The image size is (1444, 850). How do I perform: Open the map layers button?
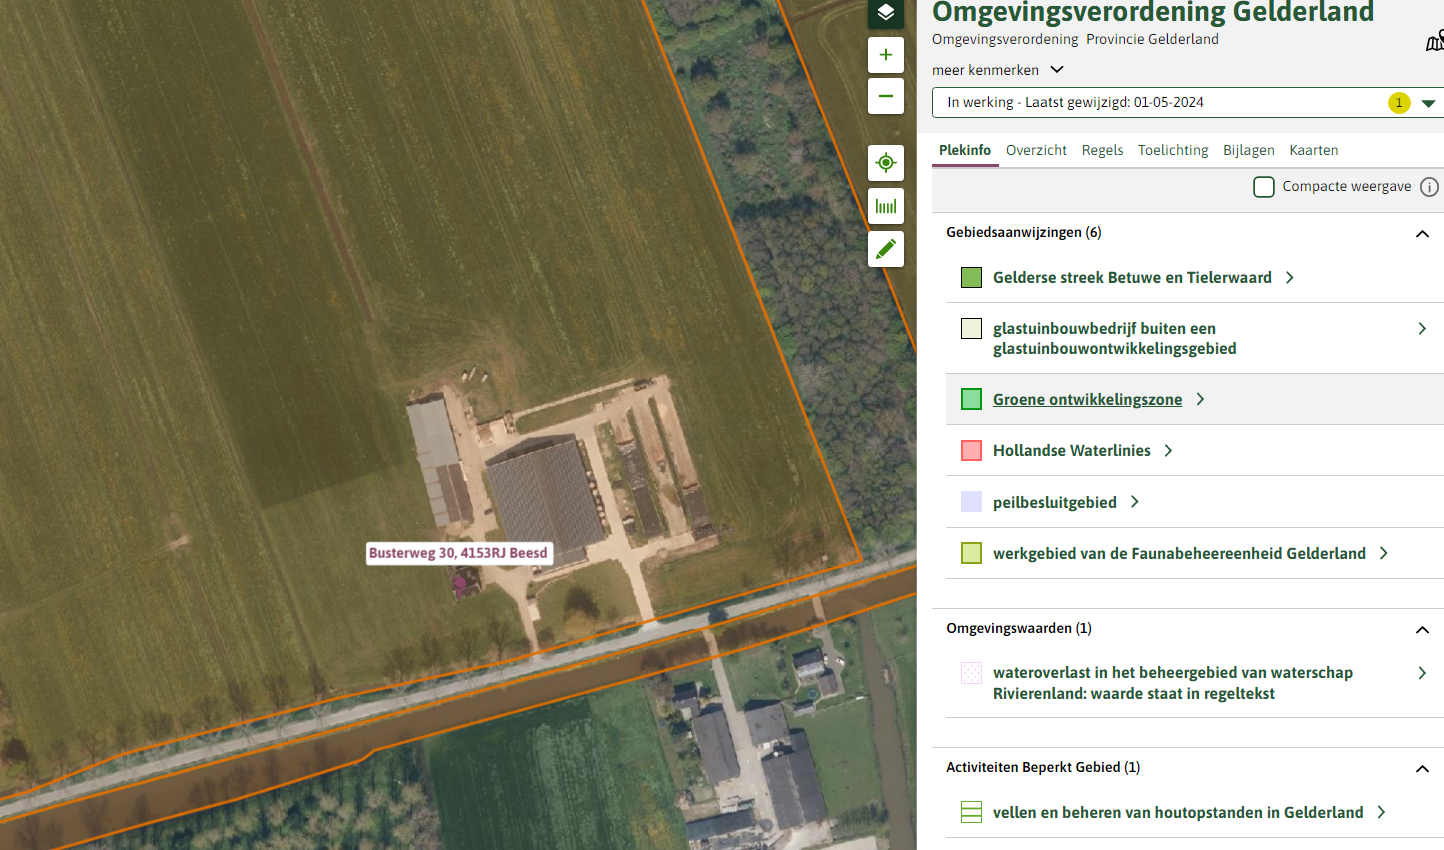(x=886, y=13)
